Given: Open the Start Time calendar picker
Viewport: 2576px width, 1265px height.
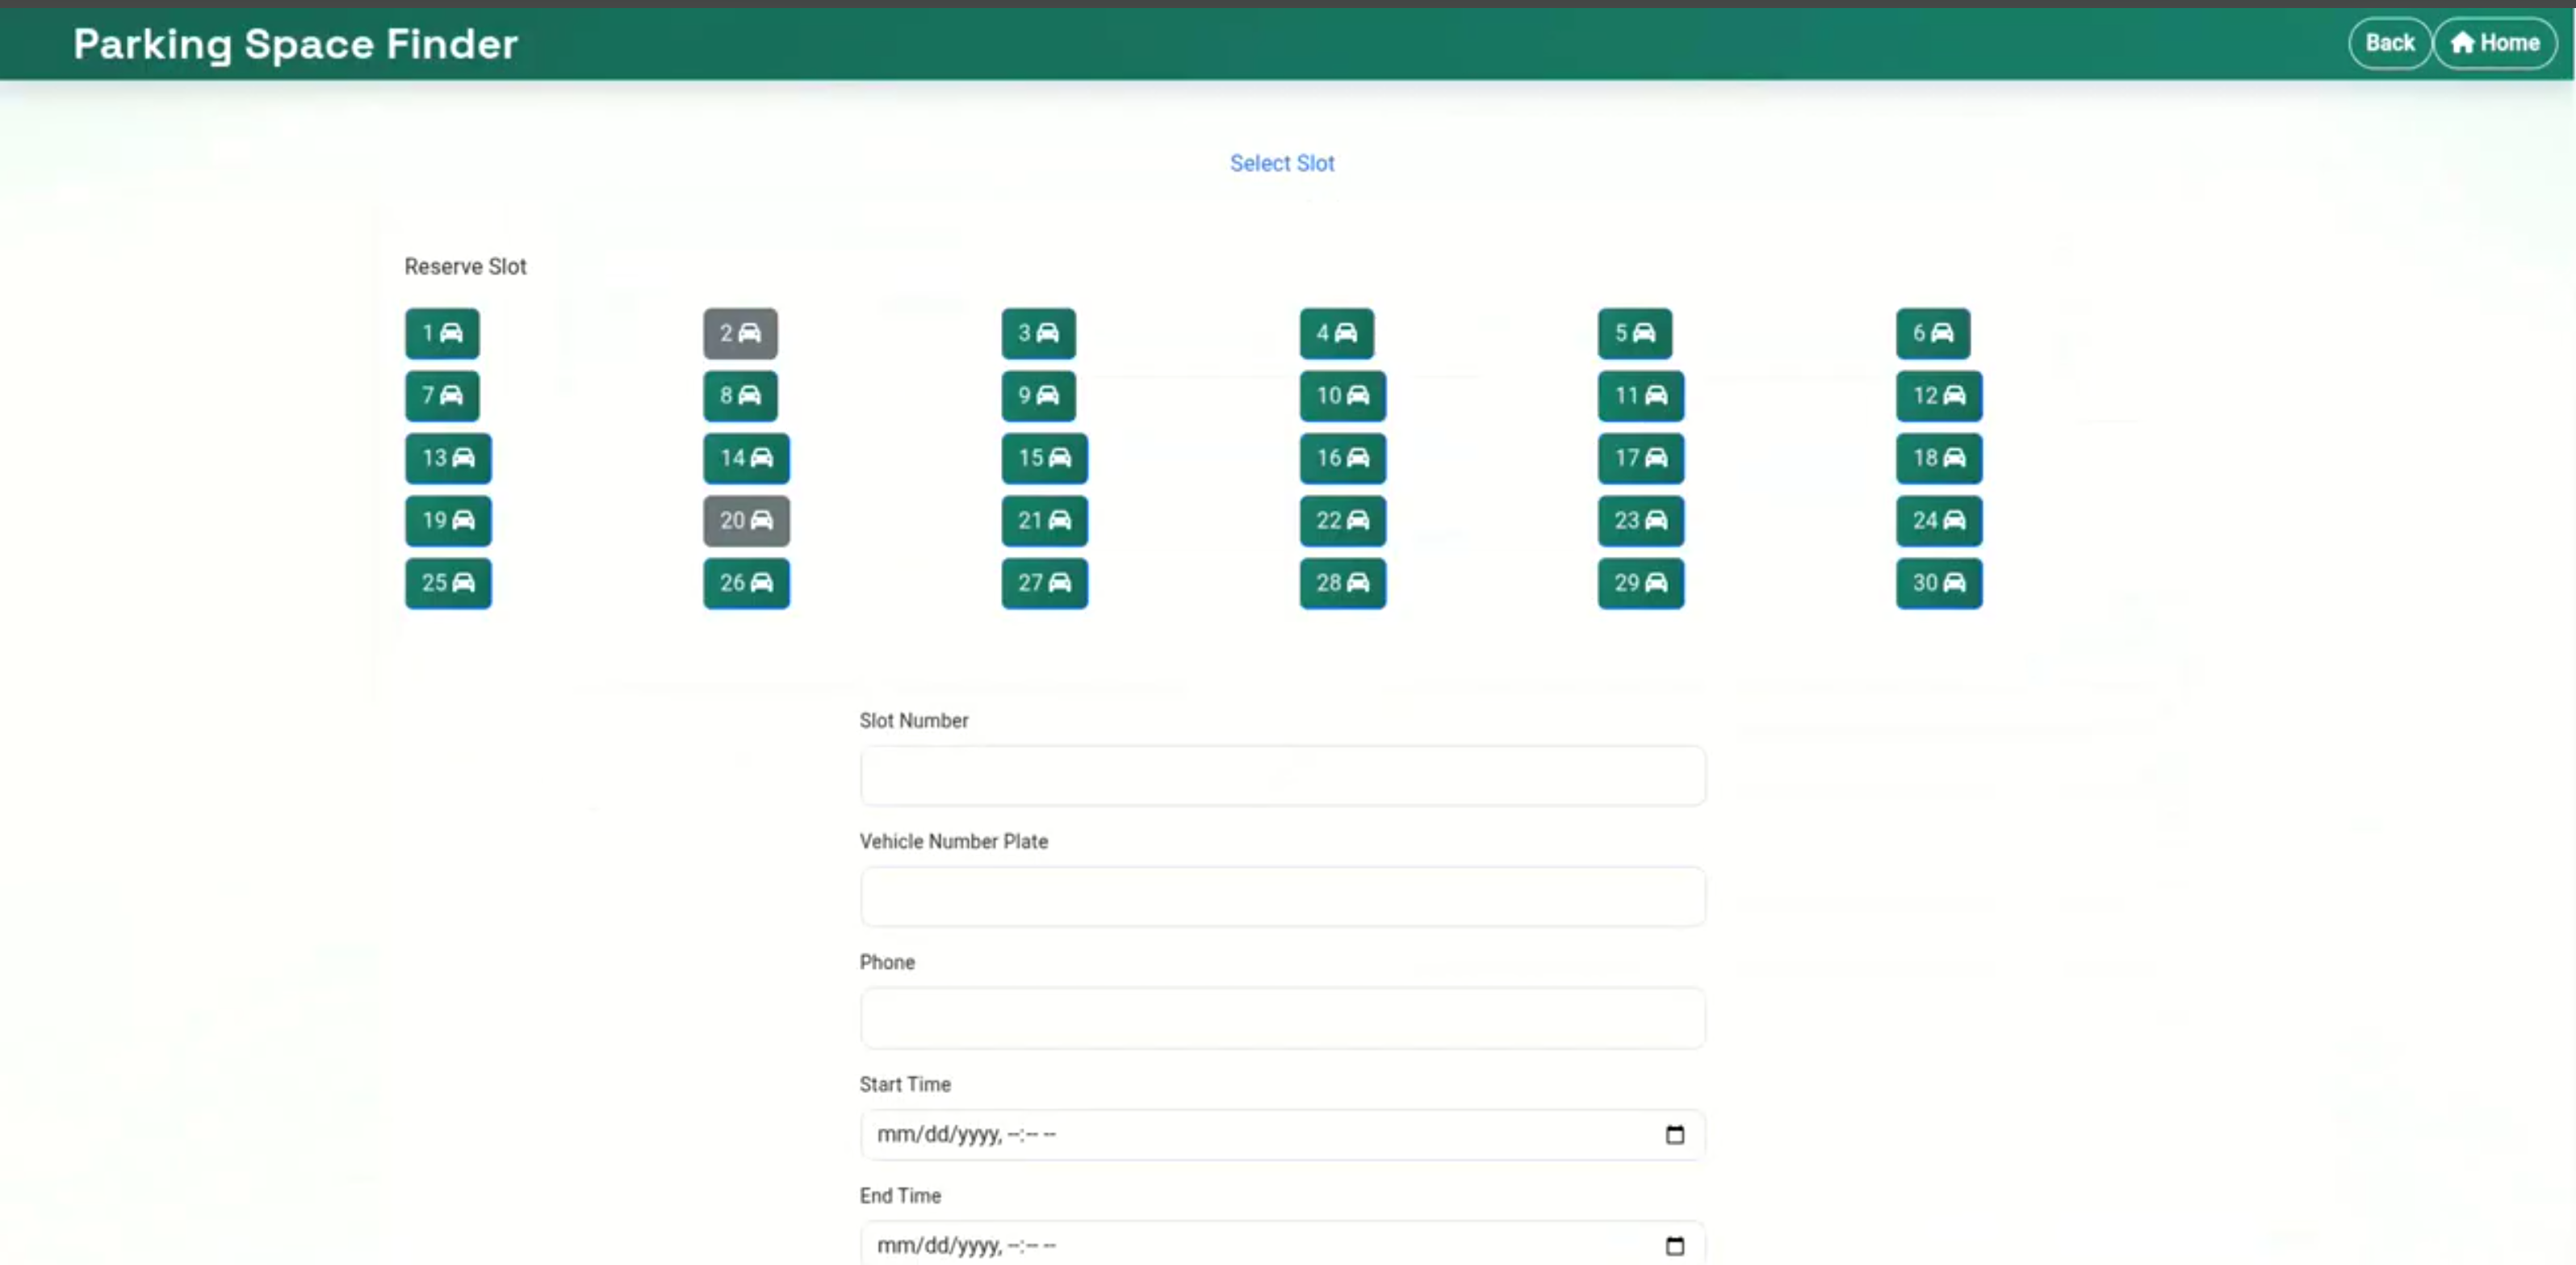Looking at the screenshot, I should coord(1675,1135).
